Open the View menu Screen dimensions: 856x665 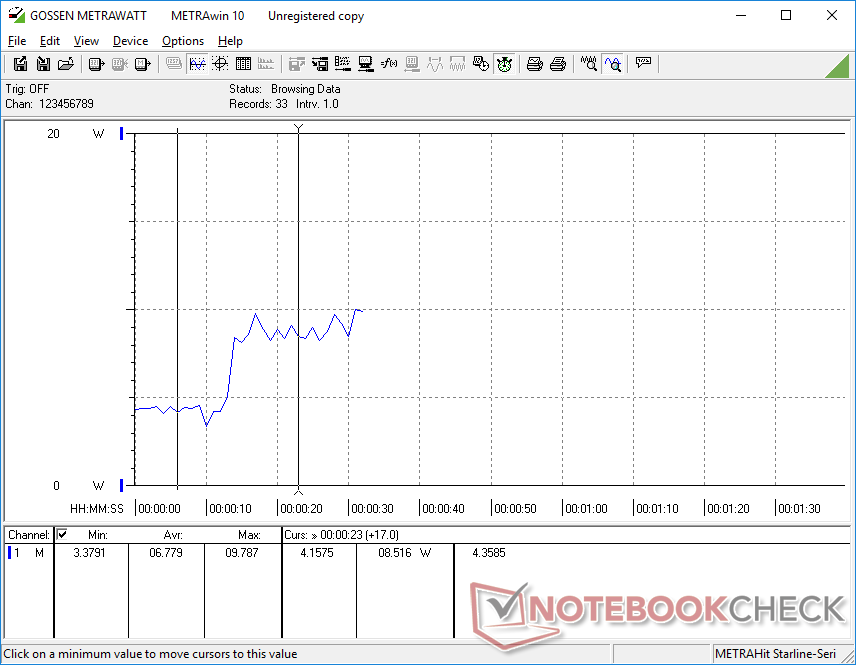[x=86, y=41]
